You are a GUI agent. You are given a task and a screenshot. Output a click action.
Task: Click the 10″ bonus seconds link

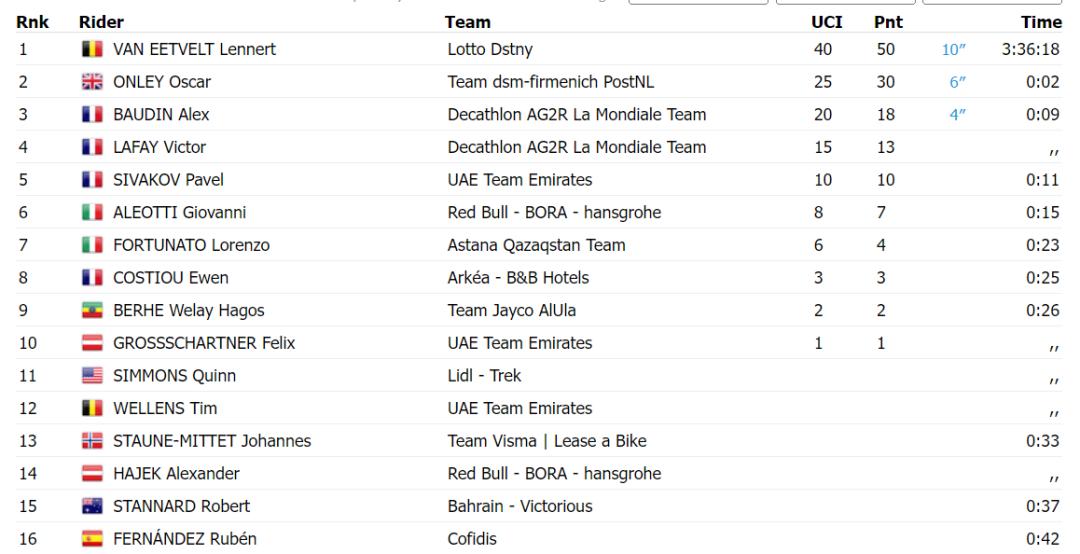click(x=953, y=50)
